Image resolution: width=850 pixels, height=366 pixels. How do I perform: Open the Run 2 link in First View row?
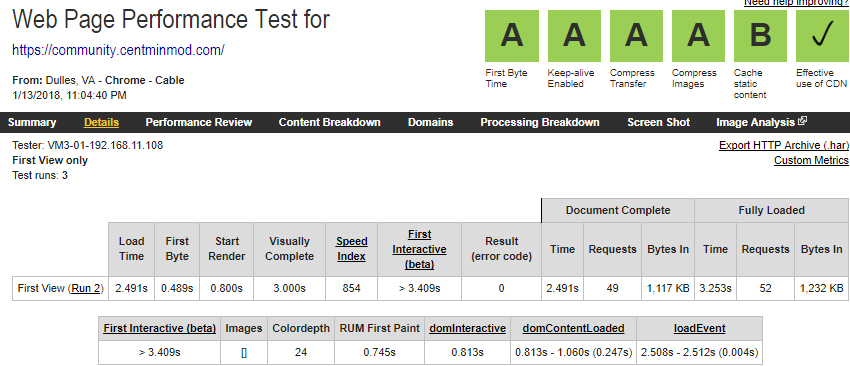point(86,288)
